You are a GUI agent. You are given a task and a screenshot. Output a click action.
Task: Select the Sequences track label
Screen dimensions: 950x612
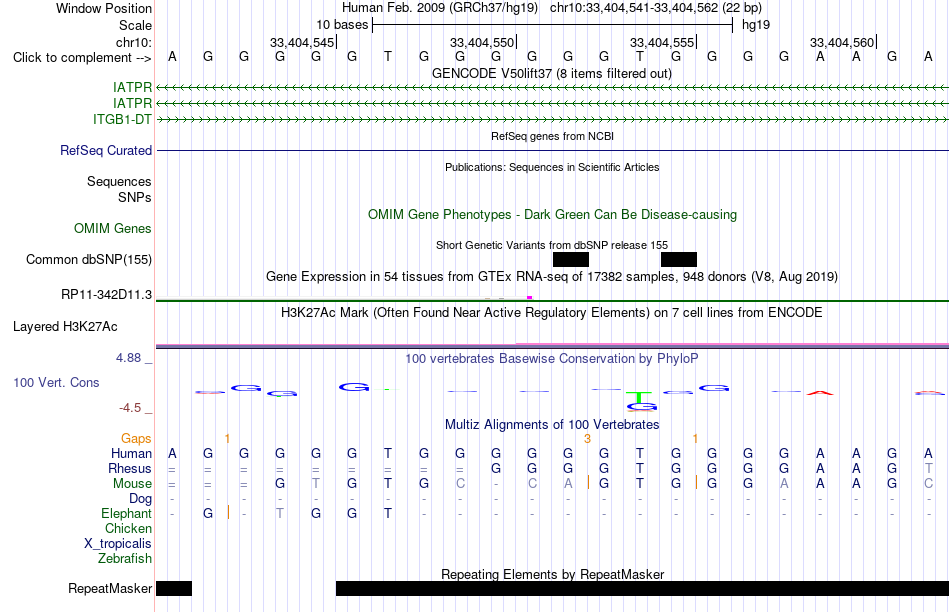(x=119, y=181)
